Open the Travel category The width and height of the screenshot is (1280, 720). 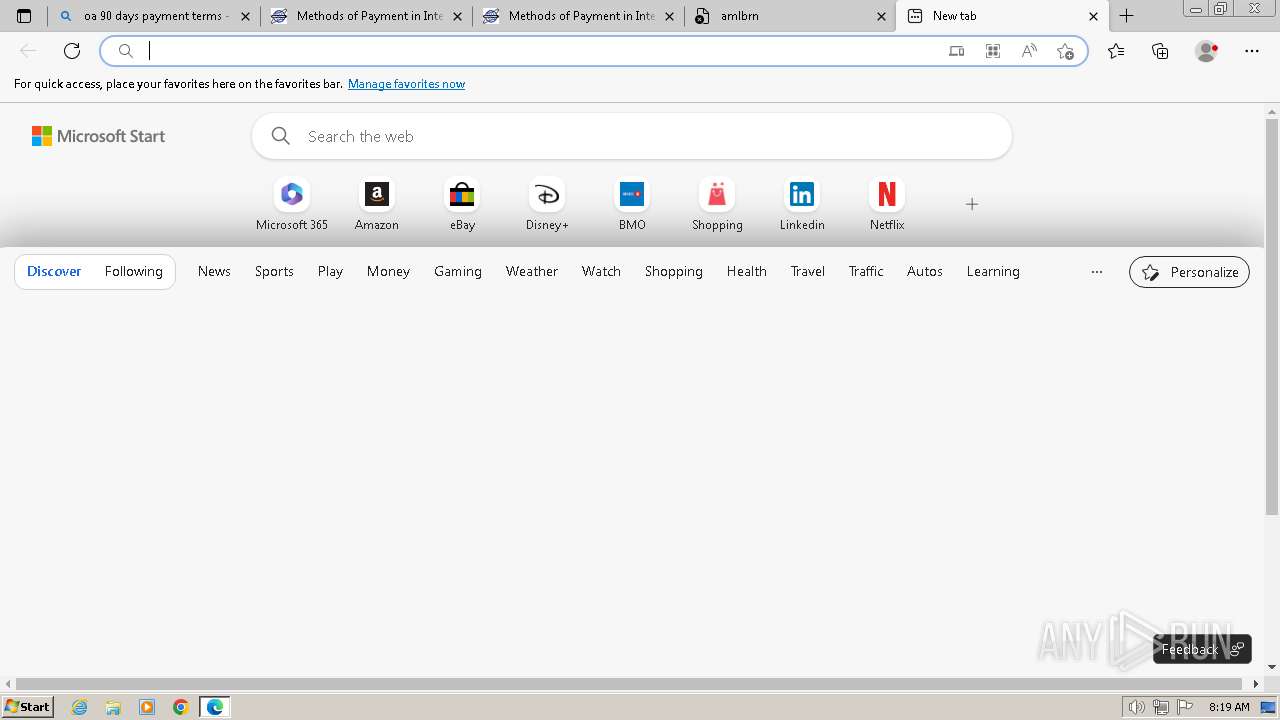(807, 271)
